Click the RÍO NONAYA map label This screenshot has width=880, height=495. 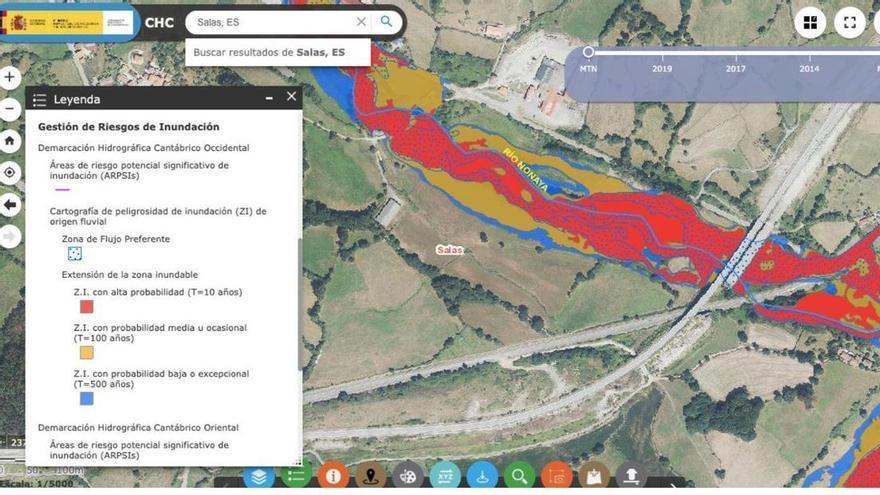[x=525, y=169]
